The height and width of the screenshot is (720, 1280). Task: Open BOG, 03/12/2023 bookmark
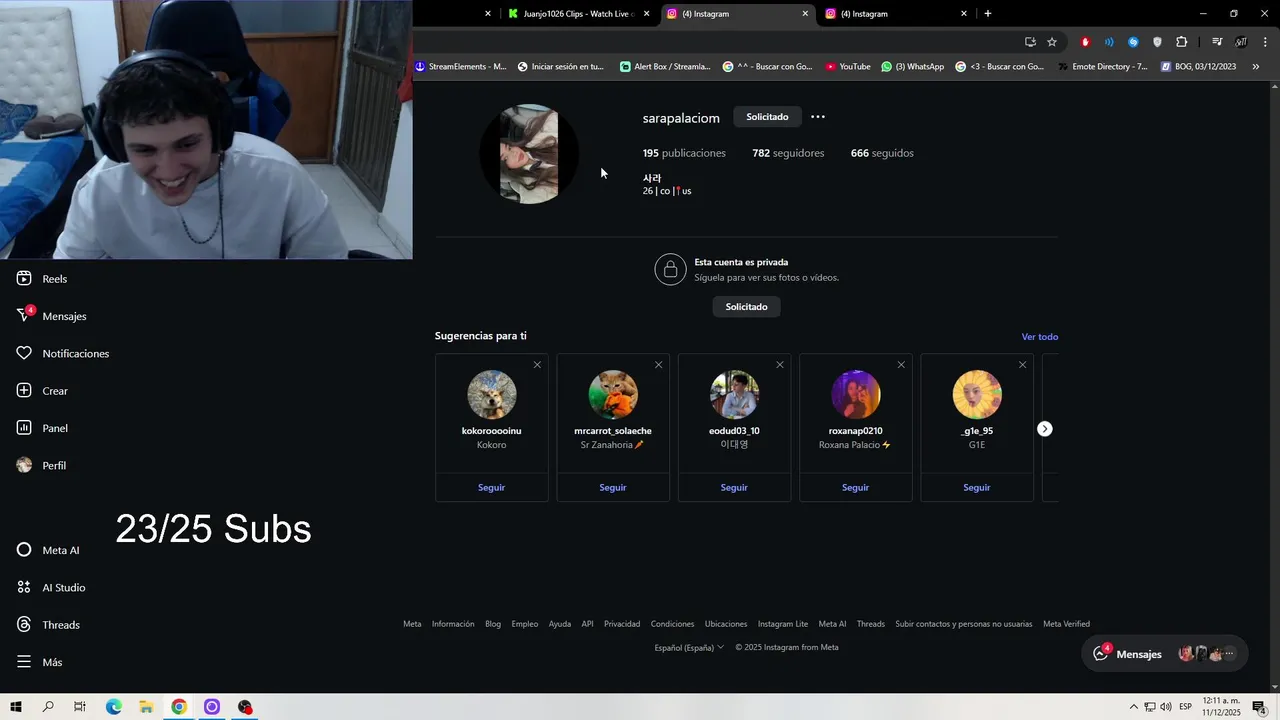point(1198,67)
